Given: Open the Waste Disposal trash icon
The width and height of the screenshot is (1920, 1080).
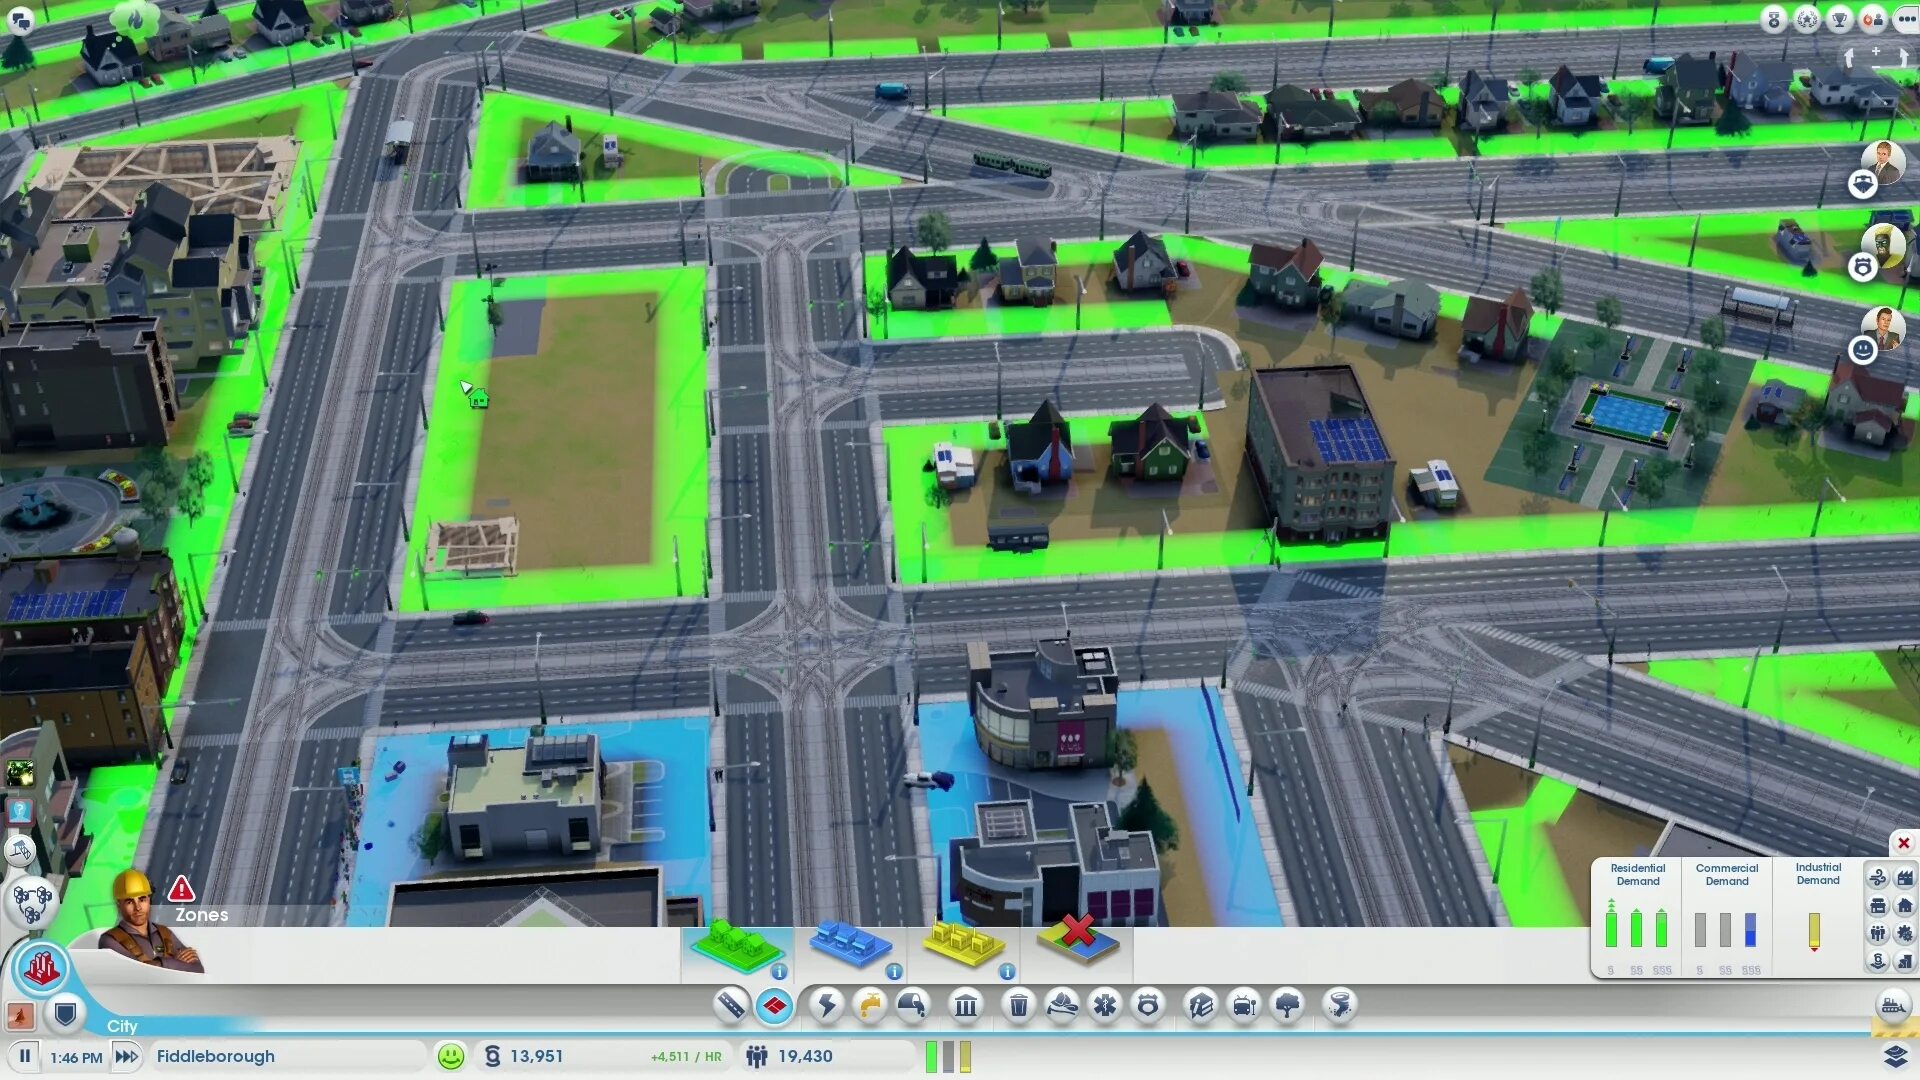Looking at the screenshot, I should click(1018, 1004).
